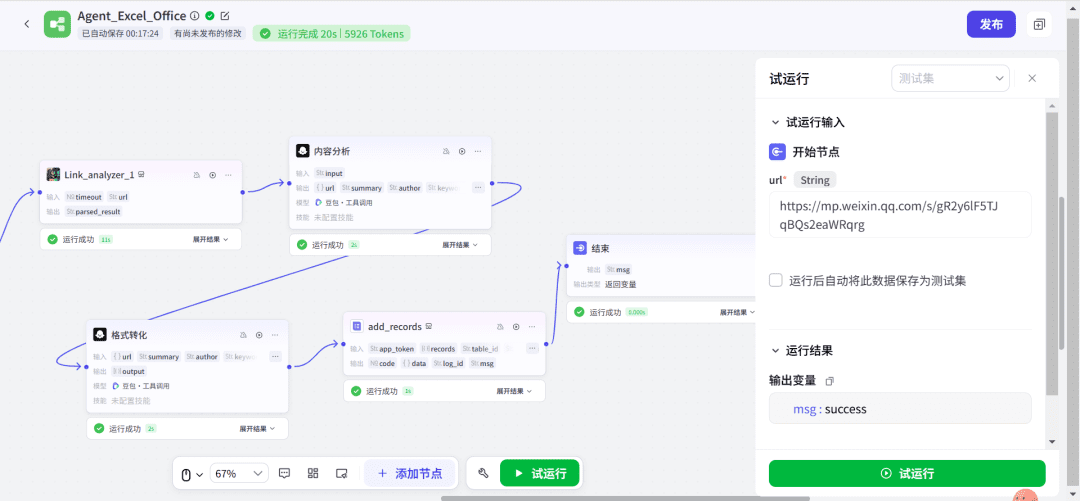Run the Link_analyzer_1 node with its play icon
This screenshot has width=1080, height=501.
coord(212,175)
